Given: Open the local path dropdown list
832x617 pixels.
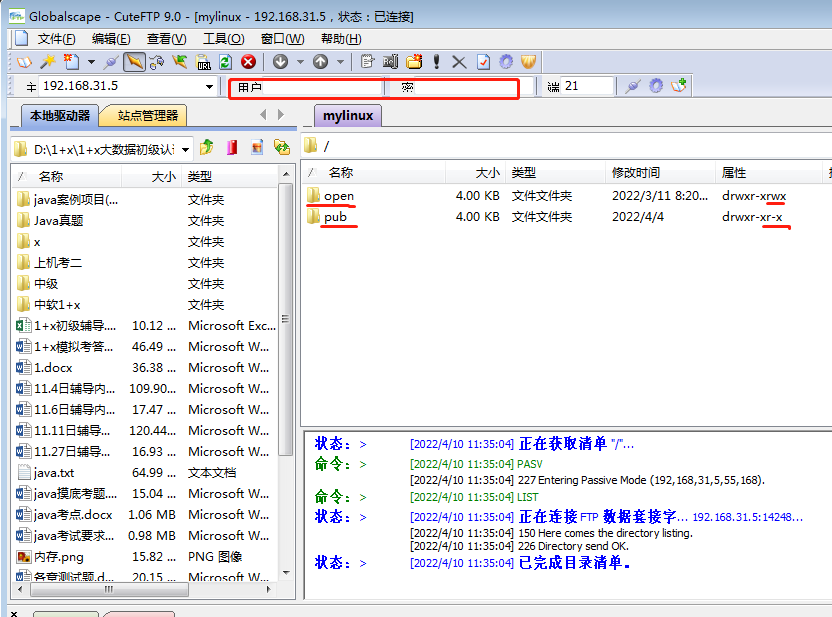Looking at the screenshot, I should click(184, 149).
